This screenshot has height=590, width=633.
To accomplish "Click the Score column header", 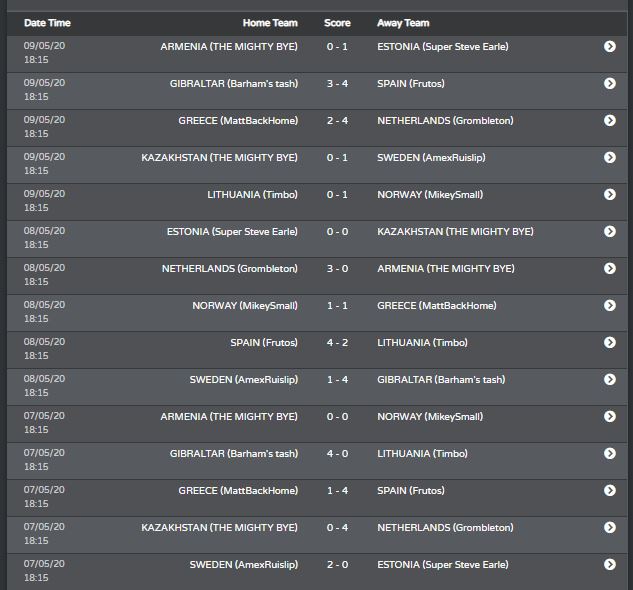I will click(x=337, y=23).
